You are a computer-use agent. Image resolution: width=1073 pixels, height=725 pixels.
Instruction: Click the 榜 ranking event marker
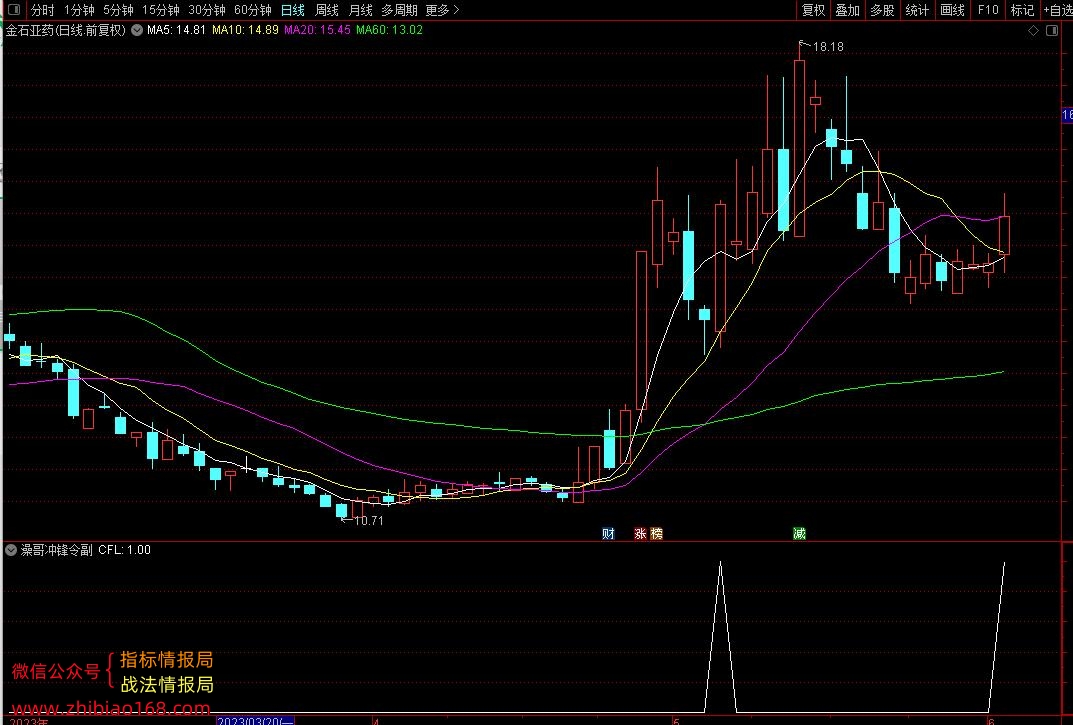(x=656, y=533)
